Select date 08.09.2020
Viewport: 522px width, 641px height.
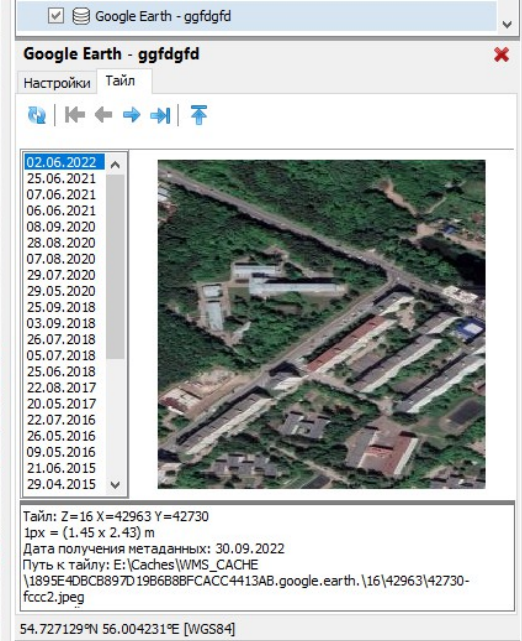click(61, 226)
